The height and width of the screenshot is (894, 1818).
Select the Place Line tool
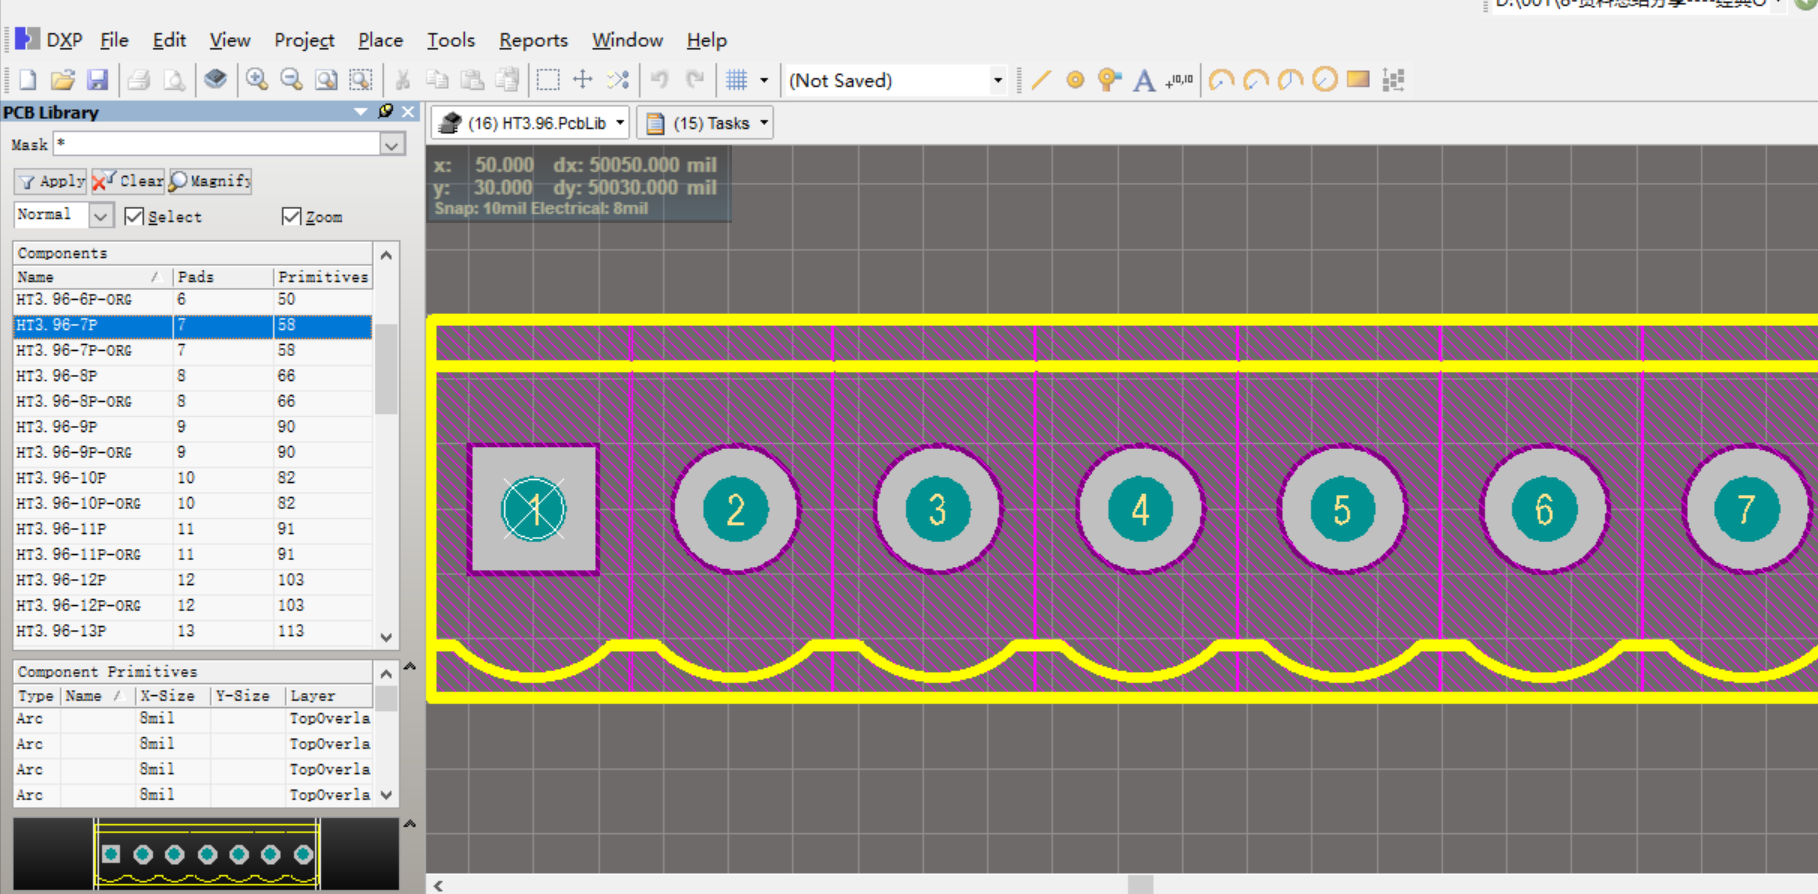pyautogui.click(x=1041, y=80)
